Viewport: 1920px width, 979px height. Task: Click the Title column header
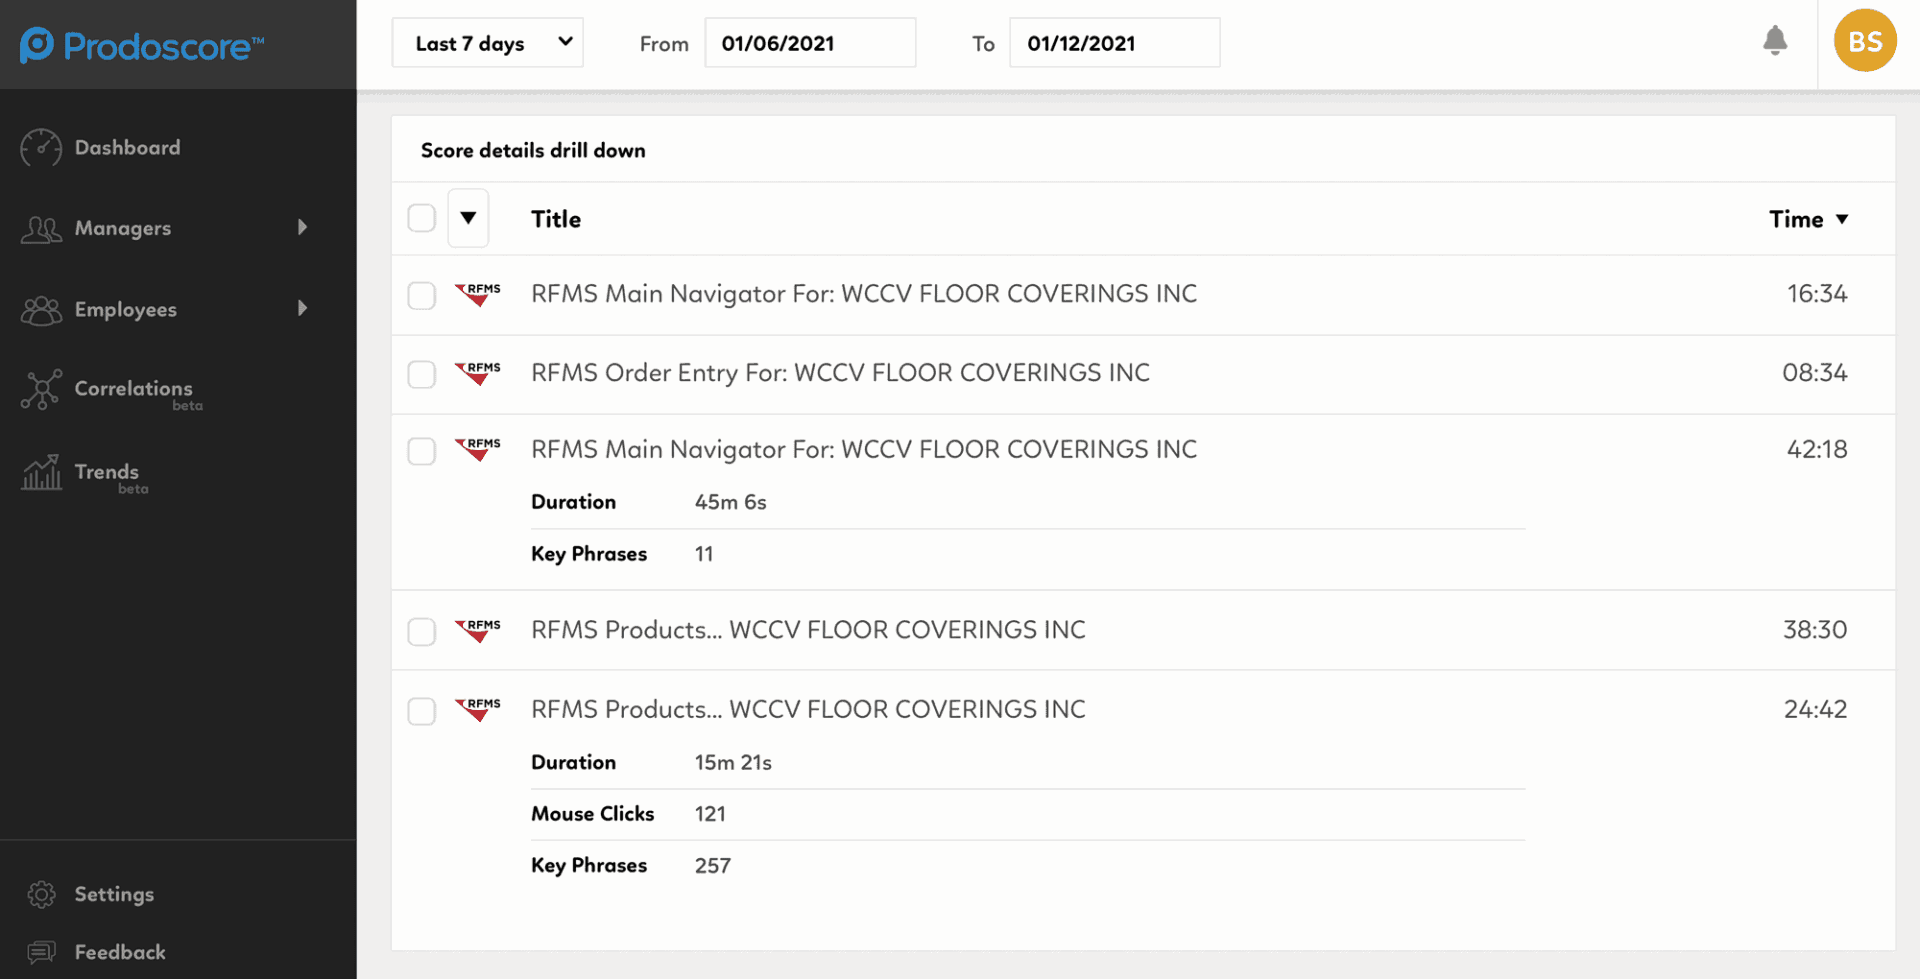tap(556, 219)
